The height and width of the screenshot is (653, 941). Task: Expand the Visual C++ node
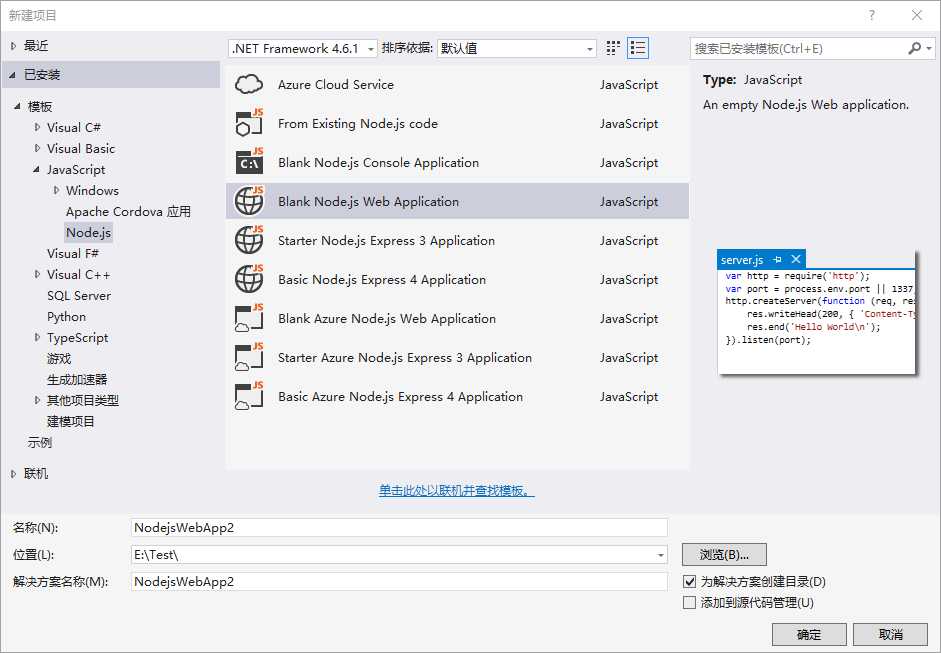(x=37, y=274)
